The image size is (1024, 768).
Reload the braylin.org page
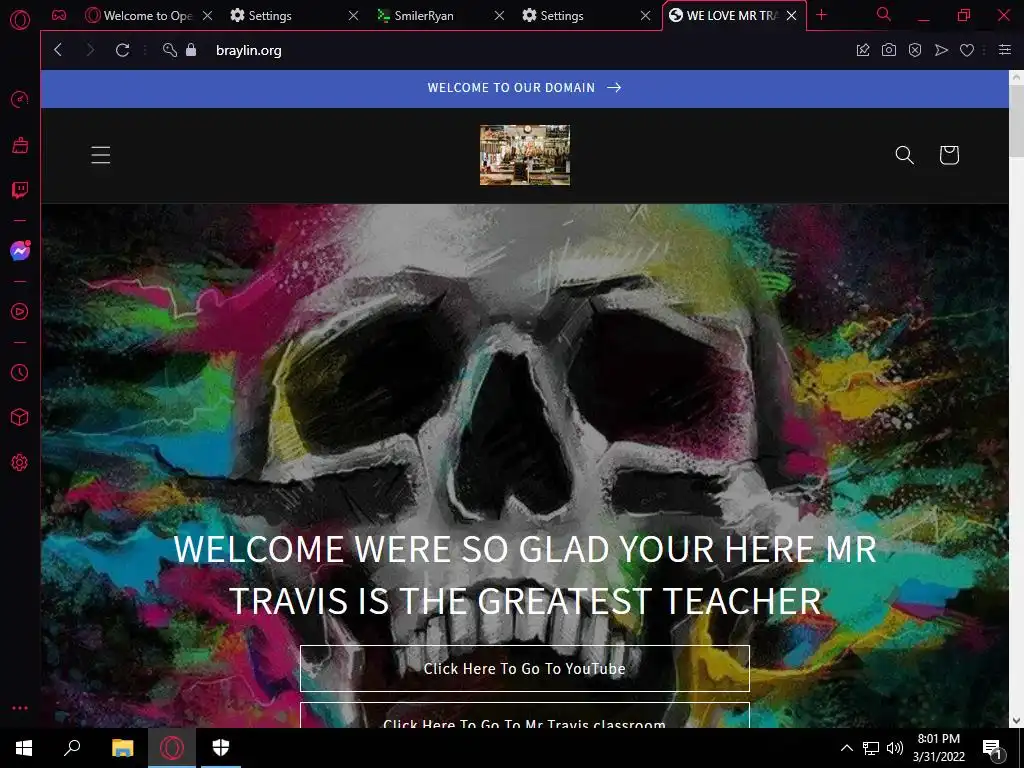pyautogui.click(x=122, y=50)
